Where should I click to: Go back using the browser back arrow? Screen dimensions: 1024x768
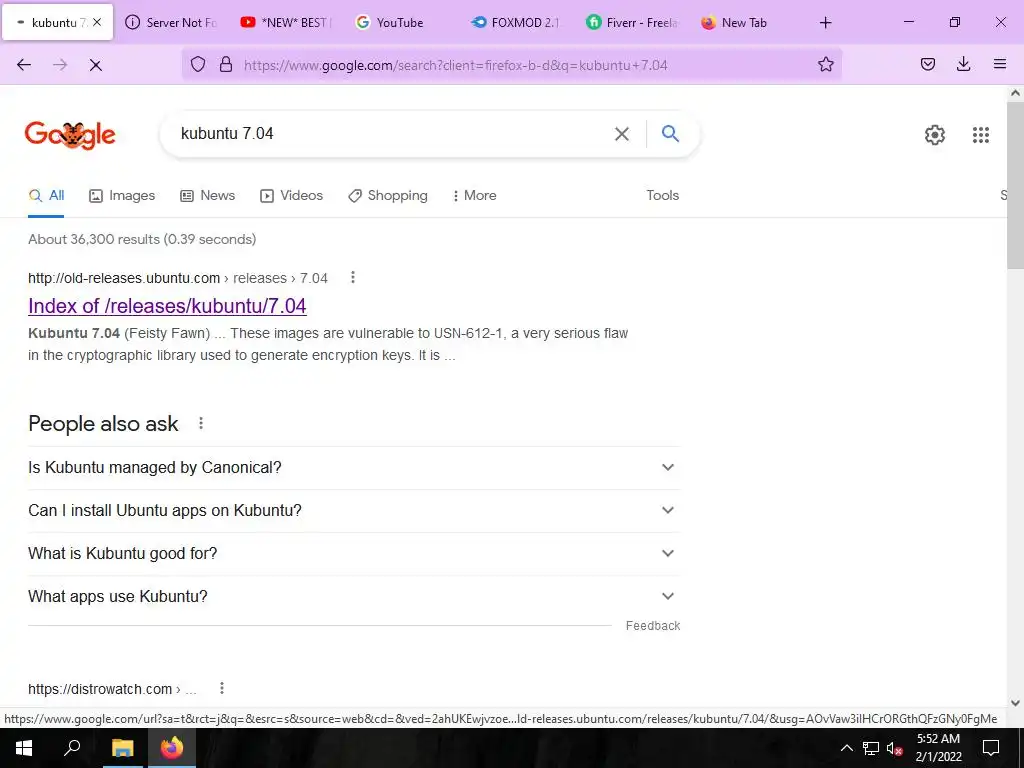tap(24, 65)
